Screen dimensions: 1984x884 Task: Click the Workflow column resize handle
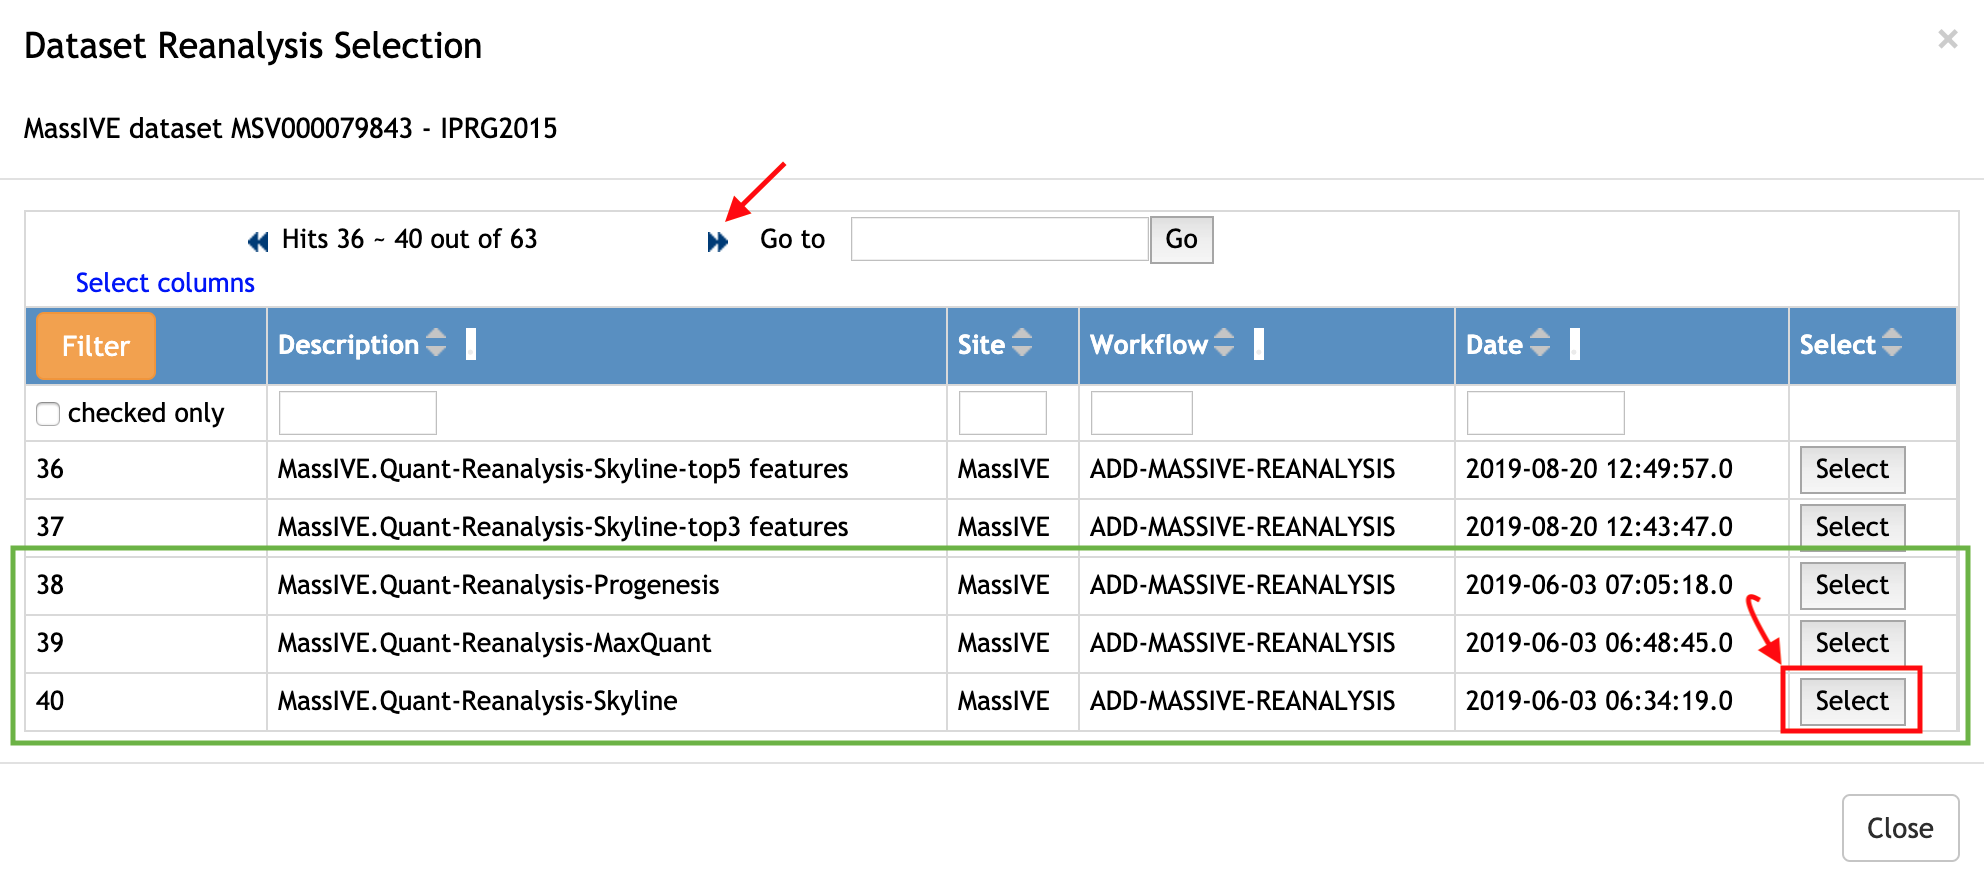pyautogui.click(x=1259, y=344)
